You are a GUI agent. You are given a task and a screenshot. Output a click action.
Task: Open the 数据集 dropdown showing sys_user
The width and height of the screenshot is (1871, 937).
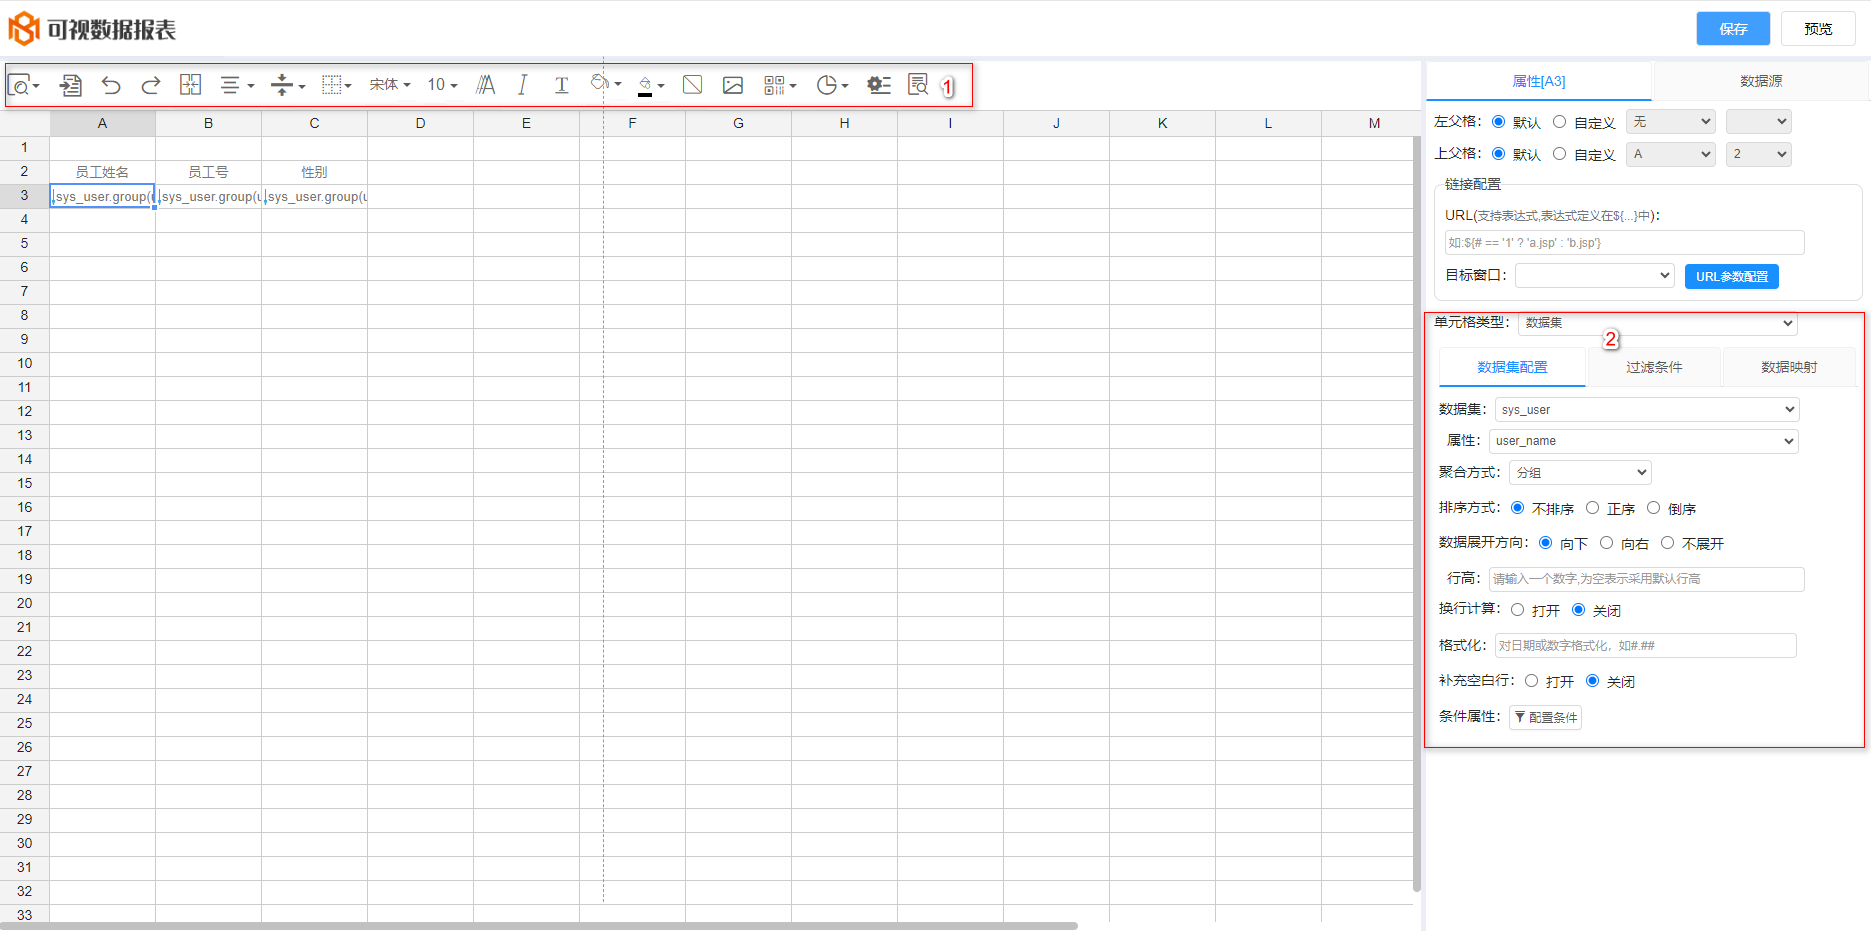[1647, 410]
